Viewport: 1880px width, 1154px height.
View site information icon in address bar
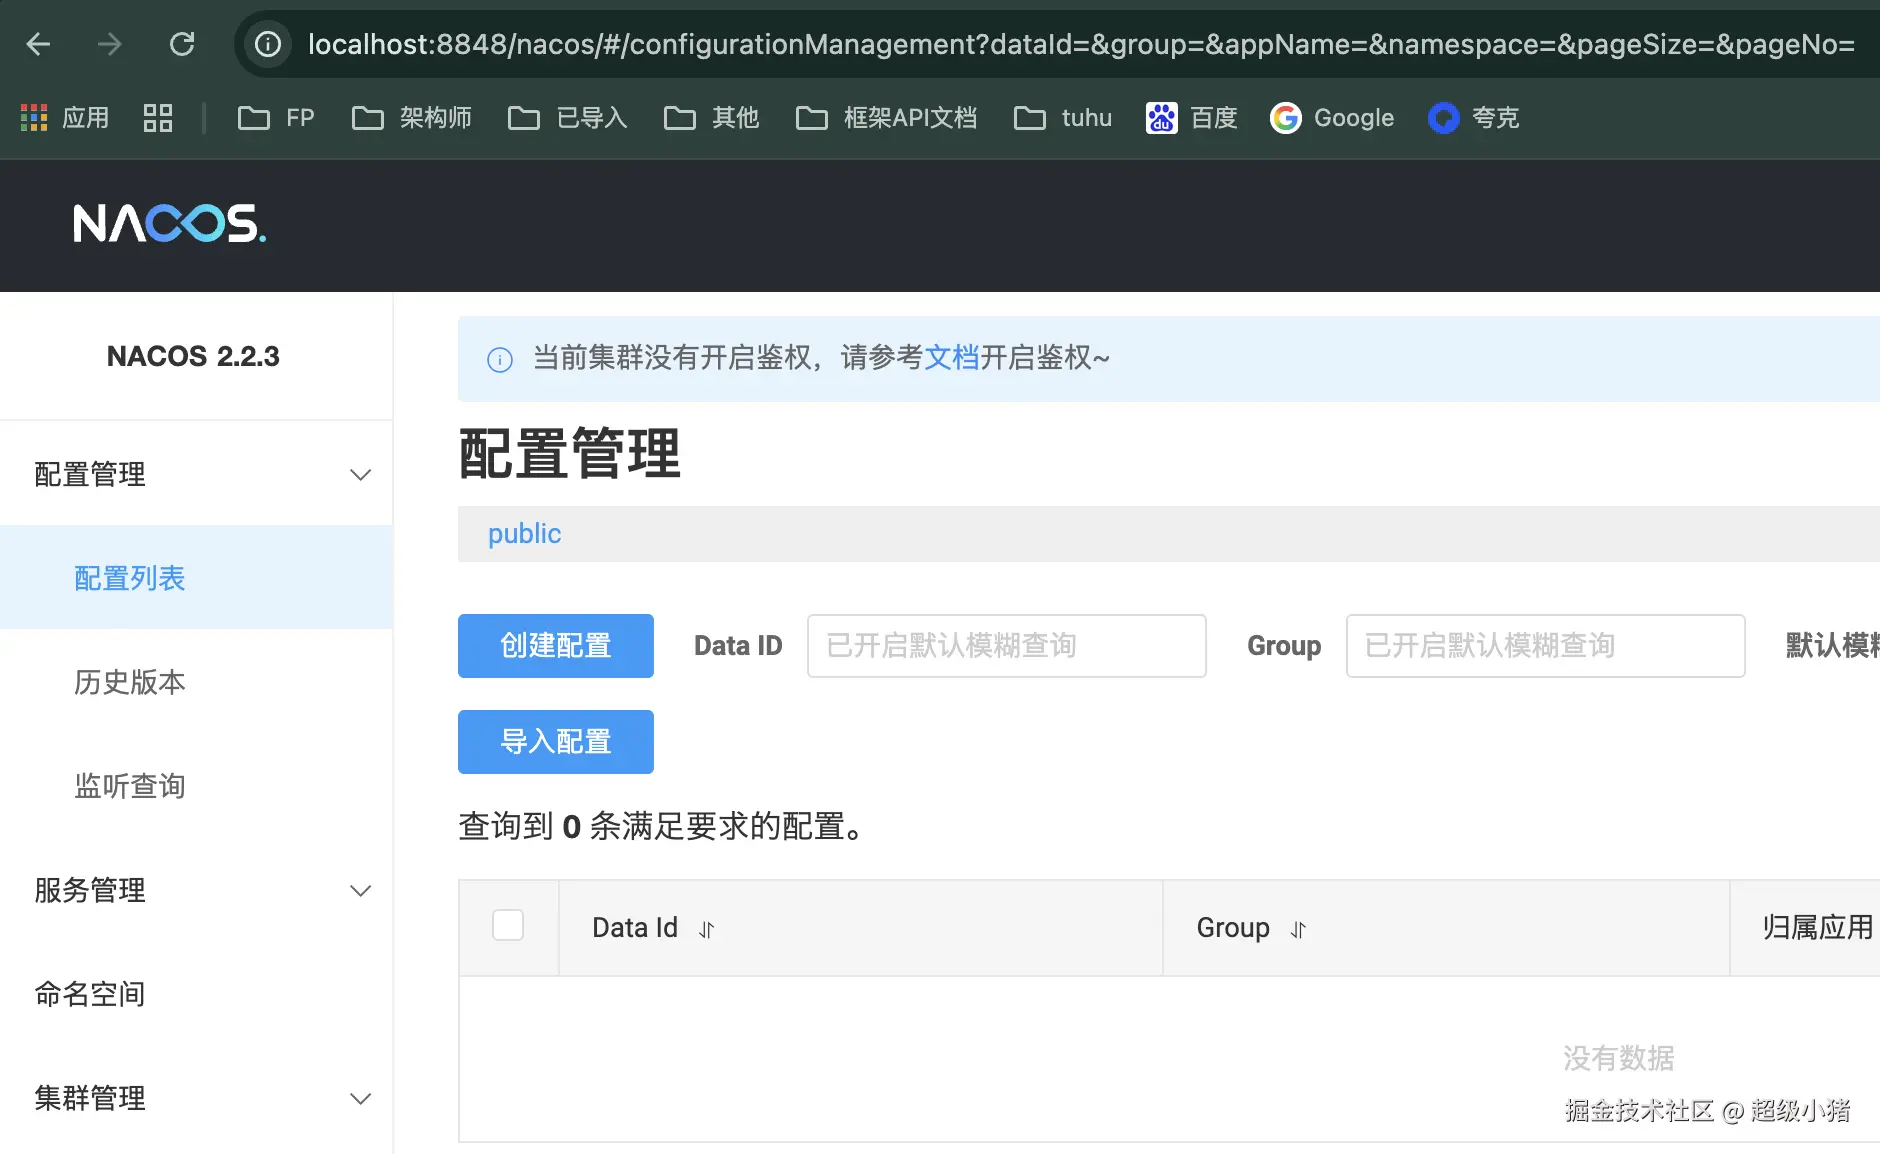point(268,44)
